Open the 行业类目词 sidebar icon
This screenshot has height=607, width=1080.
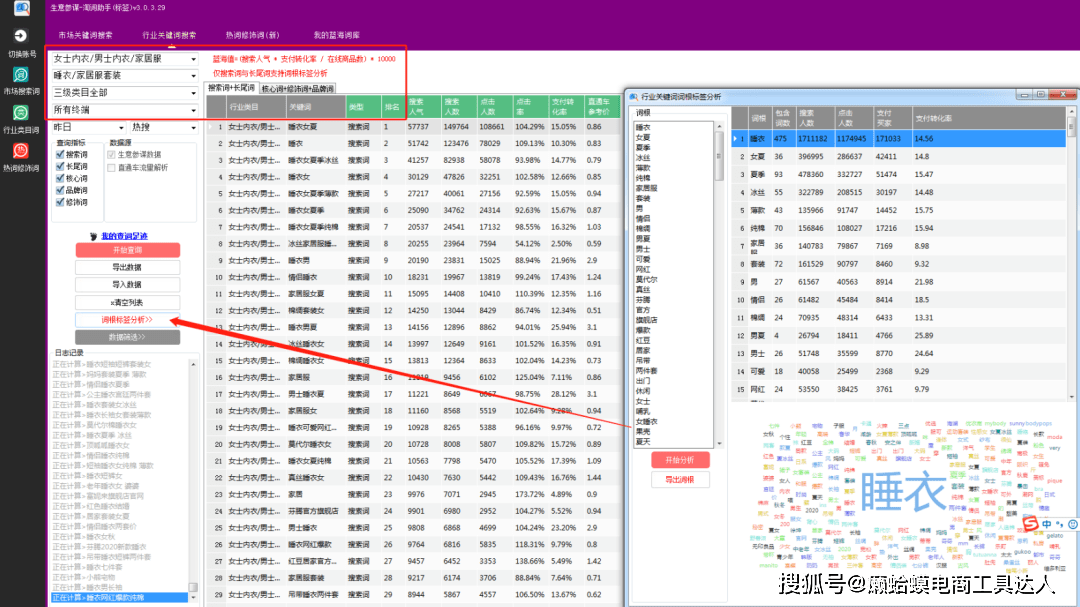[x=21, y=113]
